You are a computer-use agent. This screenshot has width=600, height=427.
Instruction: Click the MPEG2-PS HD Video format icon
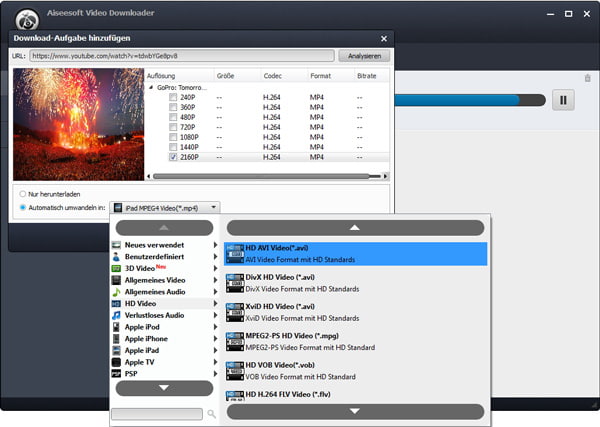235,342
